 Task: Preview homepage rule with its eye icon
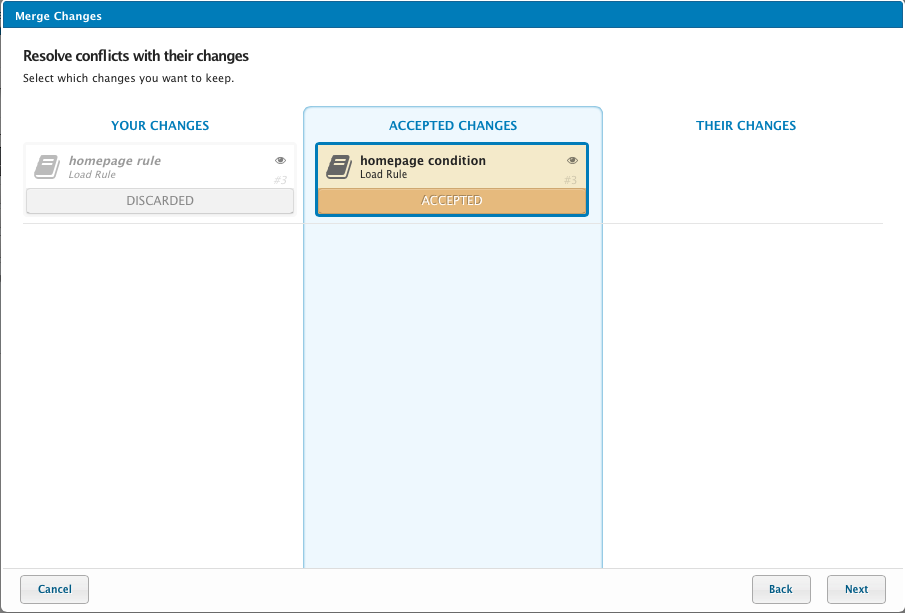pos(281,160)
